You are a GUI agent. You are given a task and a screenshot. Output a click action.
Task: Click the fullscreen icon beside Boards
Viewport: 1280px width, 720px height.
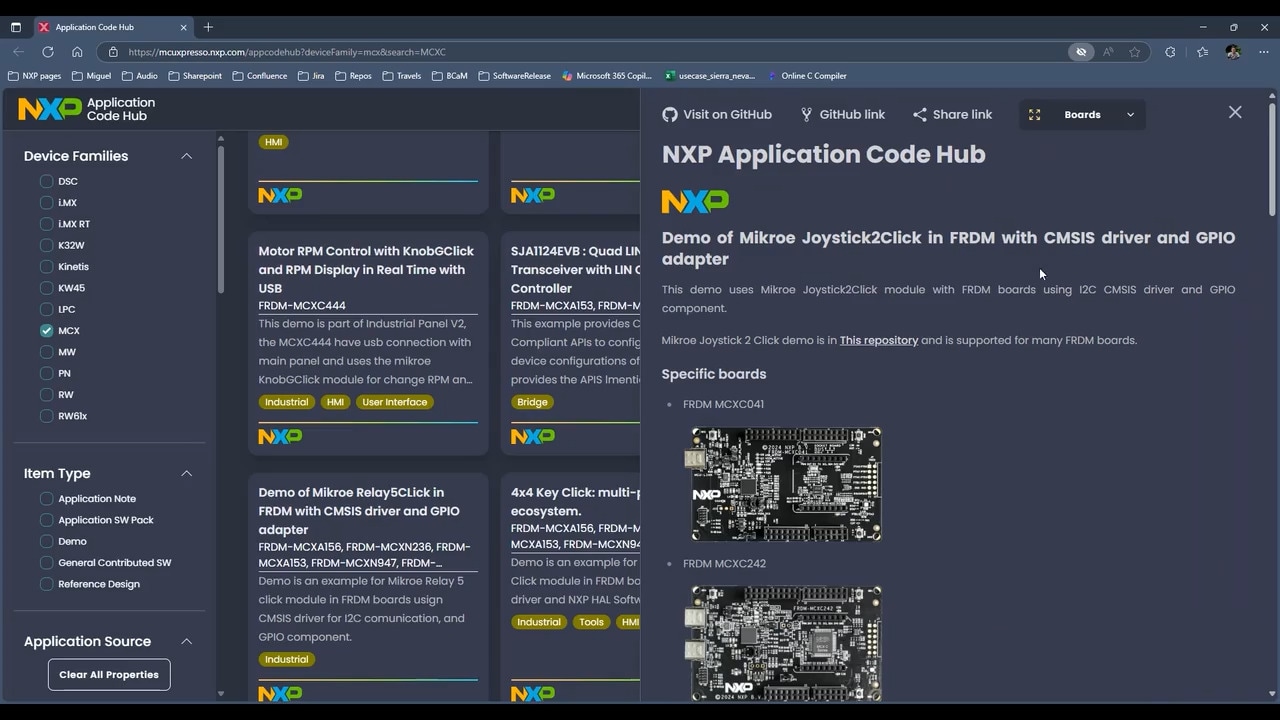(x=1035, y=115)
